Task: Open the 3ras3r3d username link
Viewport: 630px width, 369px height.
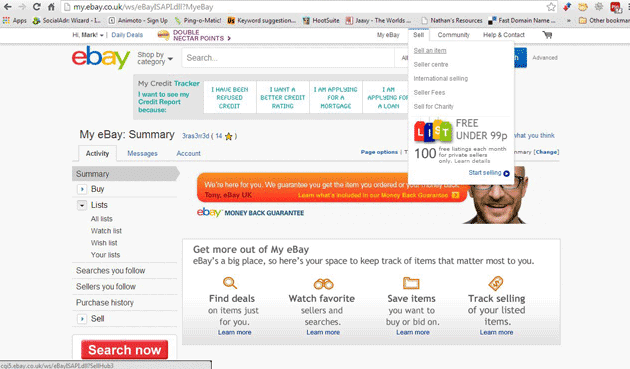Action: click(x=196, y=136)
